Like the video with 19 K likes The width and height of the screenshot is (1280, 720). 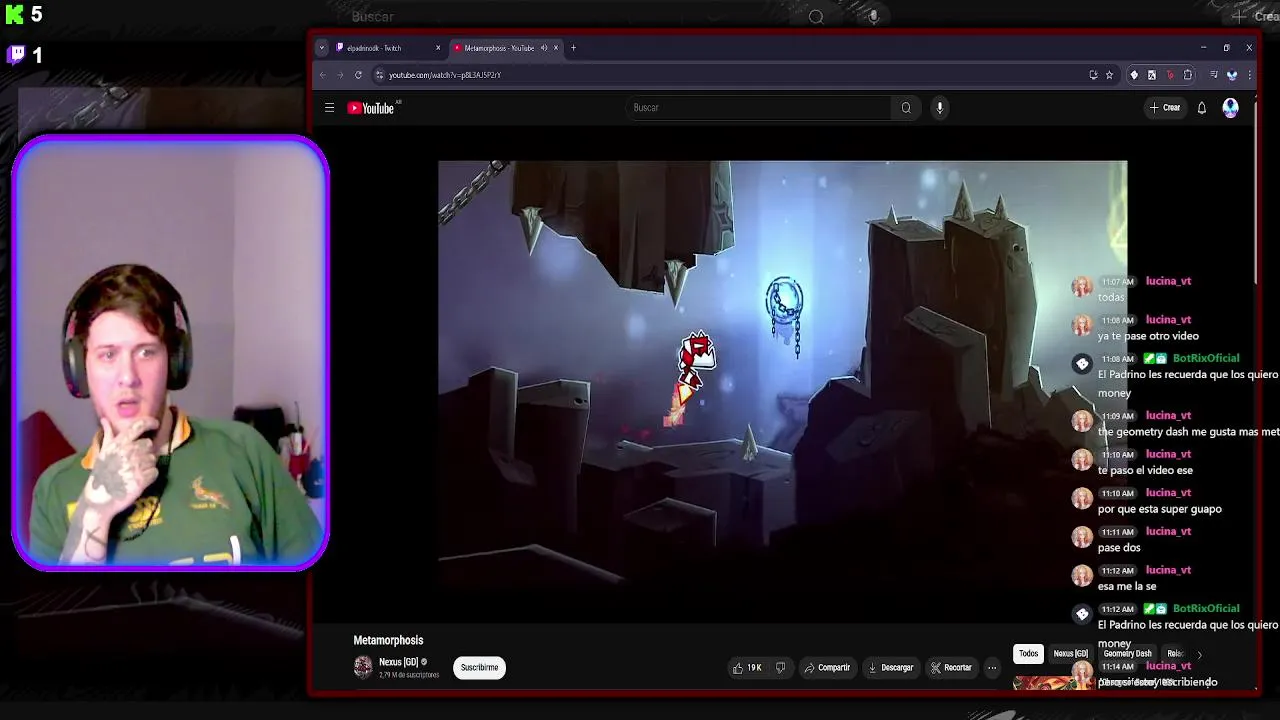tap(747, 668)
